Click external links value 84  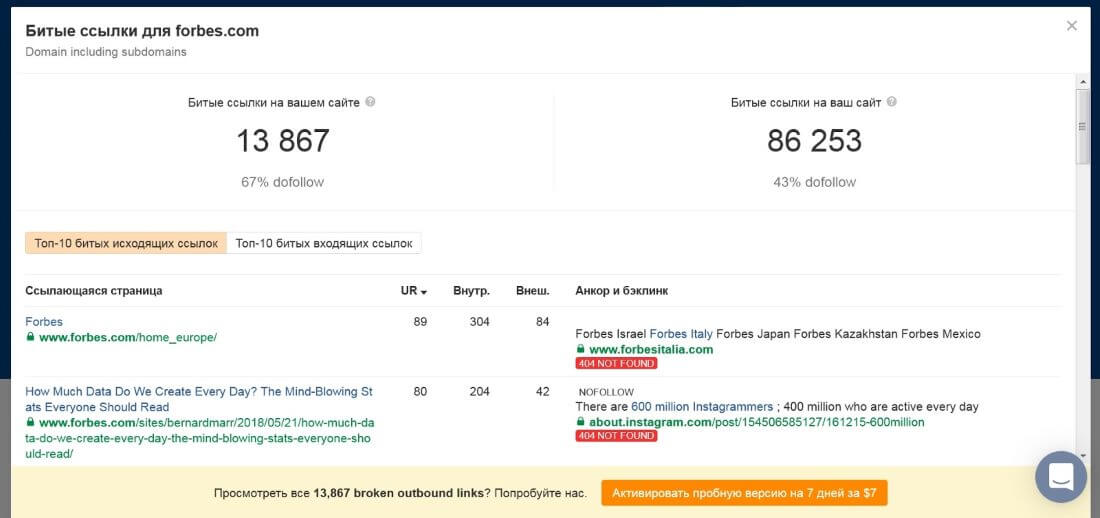tap(542, 321)
